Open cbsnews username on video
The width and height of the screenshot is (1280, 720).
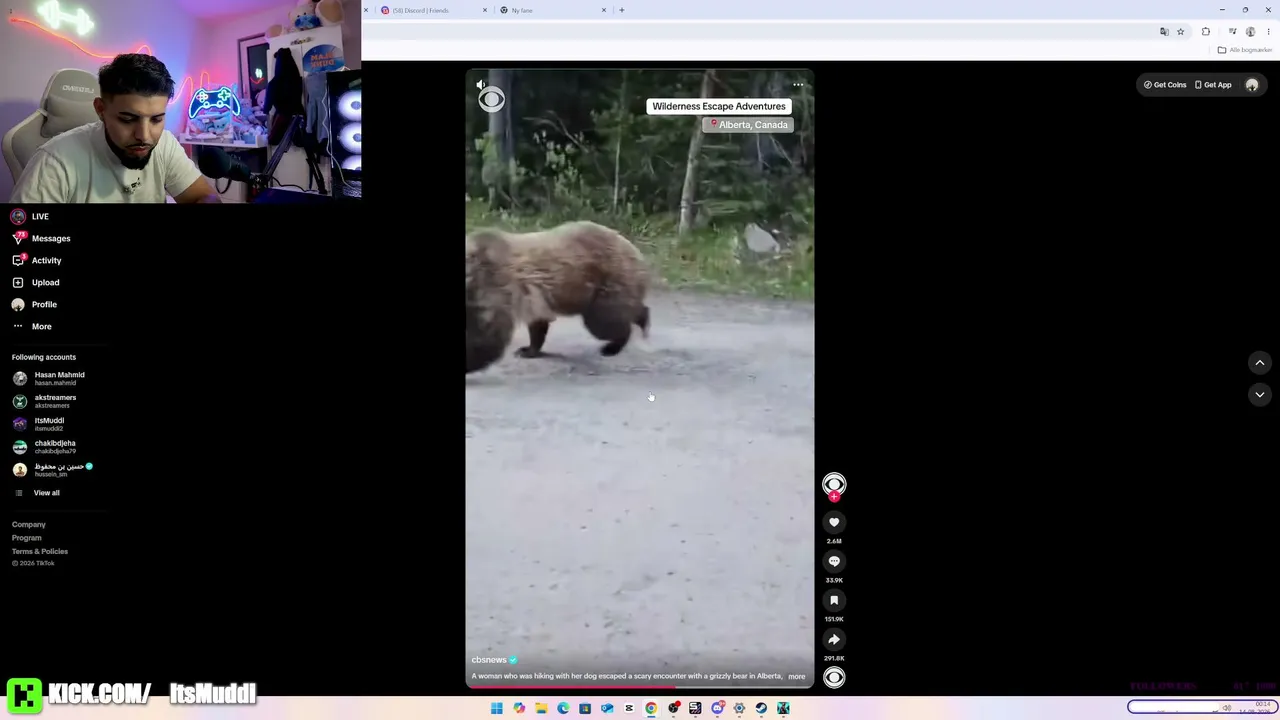pos(489,660)
